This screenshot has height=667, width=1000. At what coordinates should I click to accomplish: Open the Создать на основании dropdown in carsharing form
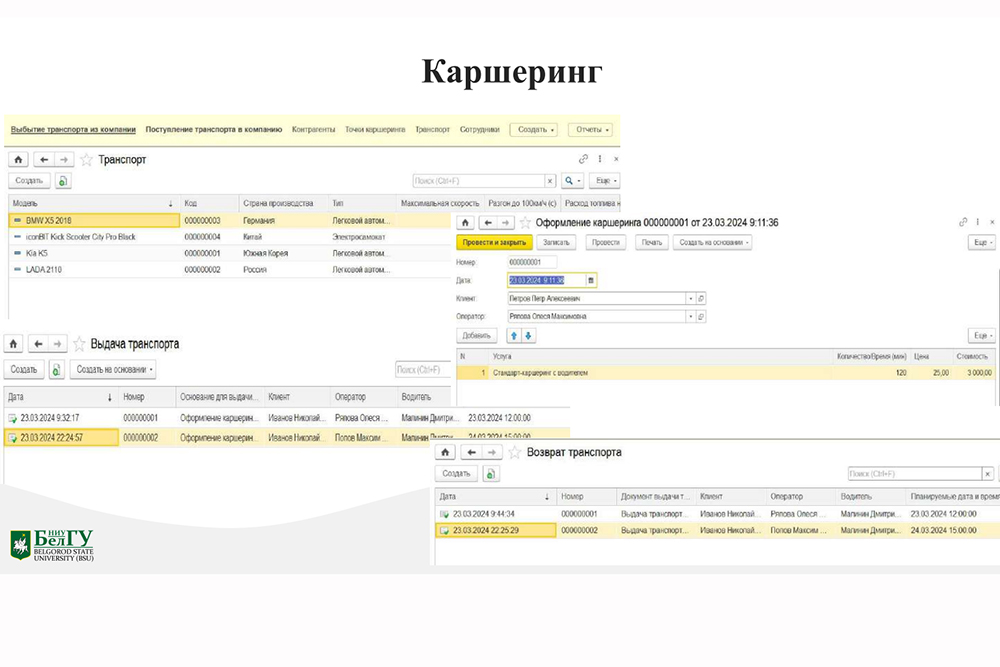712,242
